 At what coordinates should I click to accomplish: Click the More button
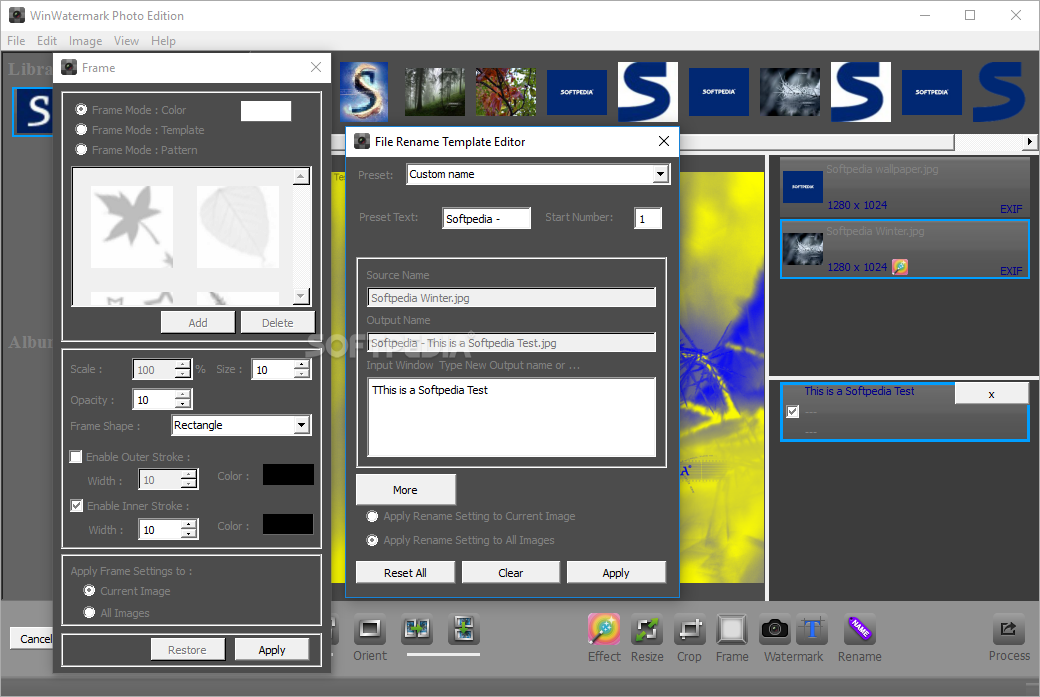point(405,489)
